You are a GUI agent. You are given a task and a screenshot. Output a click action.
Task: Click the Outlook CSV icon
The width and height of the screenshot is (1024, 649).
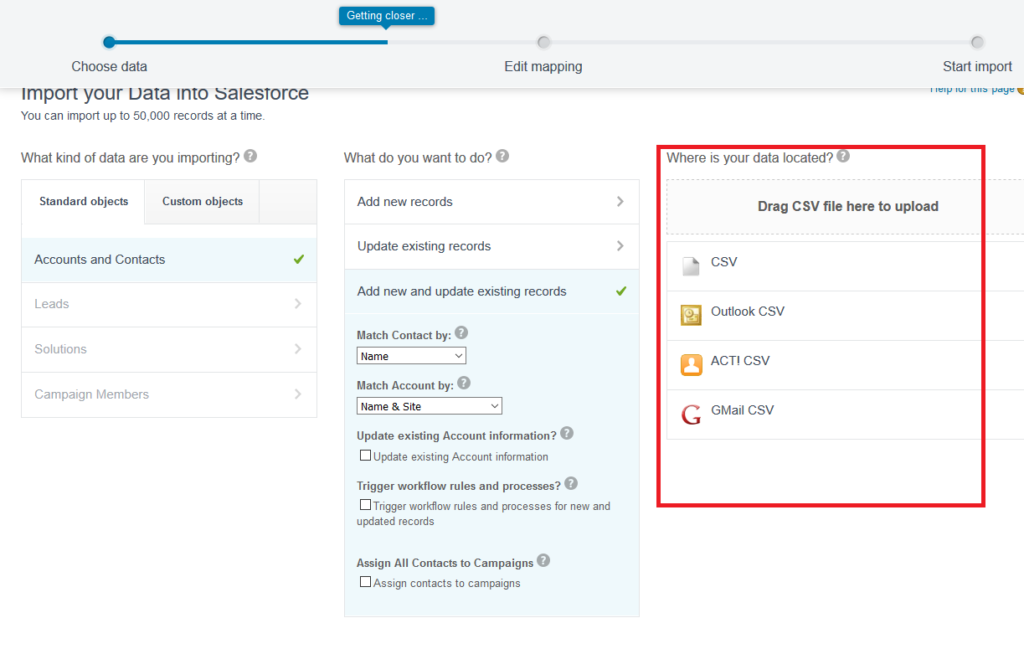click(691, 315)
